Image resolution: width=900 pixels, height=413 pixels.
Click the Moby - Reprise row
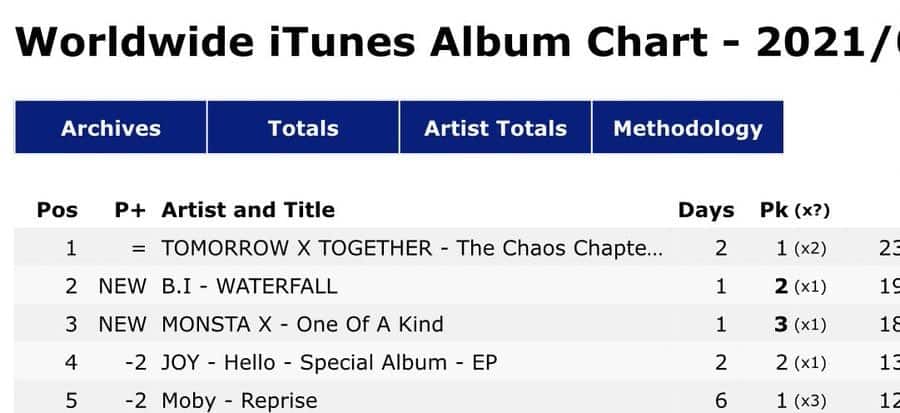click(239, 400)
